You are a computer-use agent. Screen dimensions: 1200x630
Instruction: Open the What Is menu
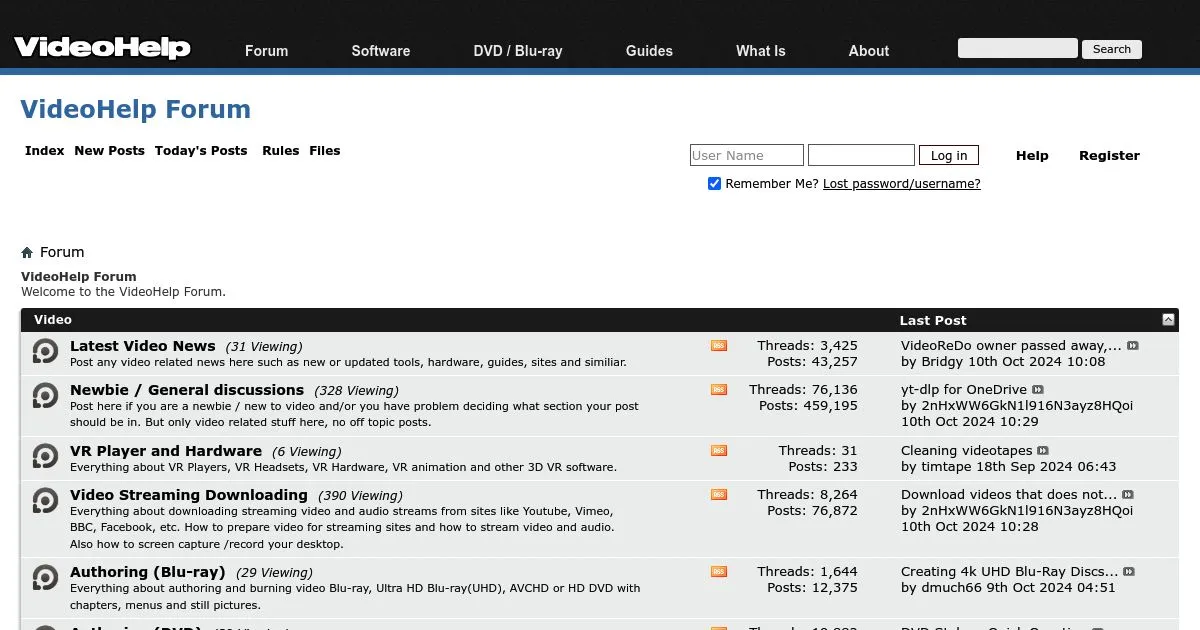click(x=761, y=51)
